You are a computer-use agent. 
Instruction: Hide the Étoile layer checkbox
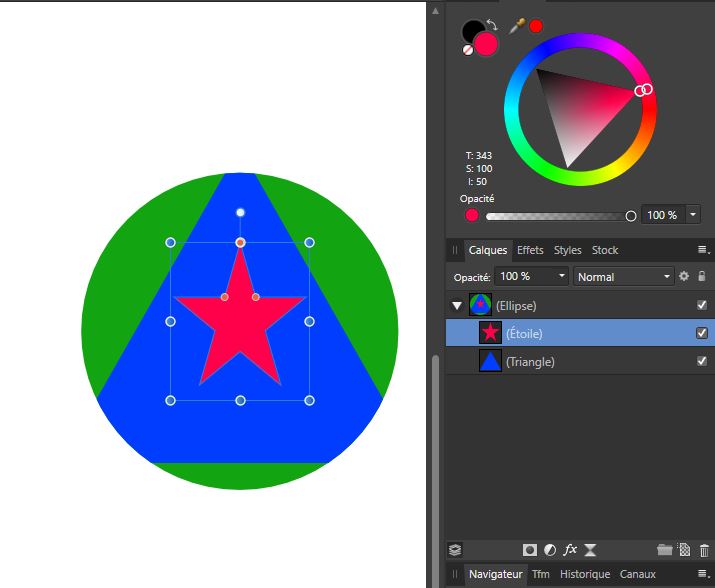click(x=702, y=333)
